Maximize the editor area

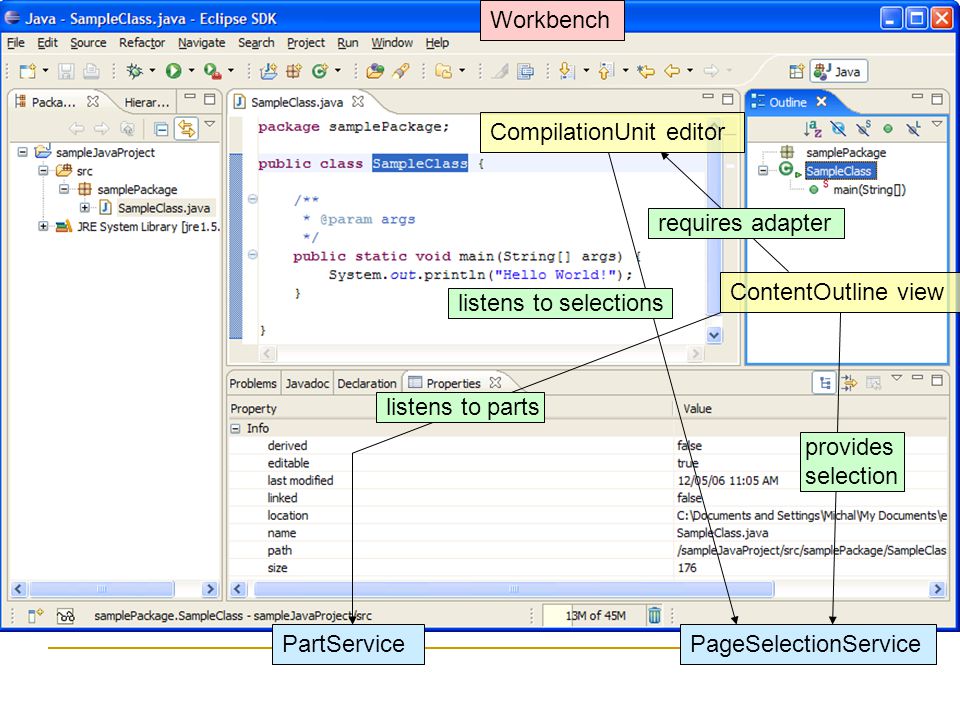click(728, 99)
